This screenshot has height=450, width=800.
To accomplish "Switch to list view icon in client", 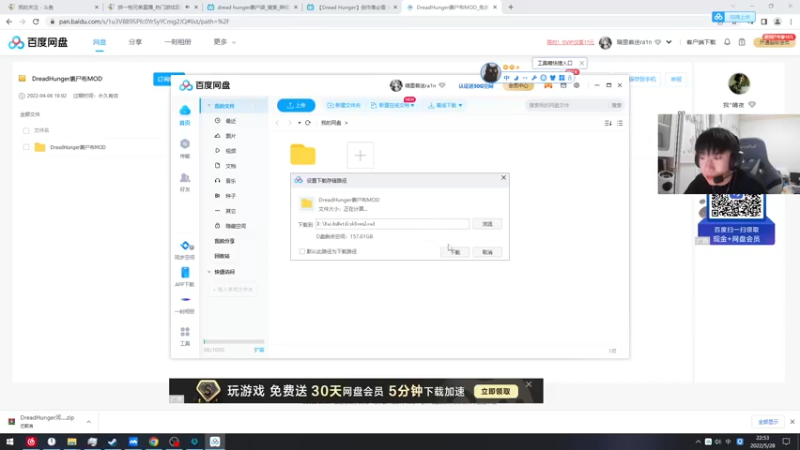I will [x=620, y=123].
